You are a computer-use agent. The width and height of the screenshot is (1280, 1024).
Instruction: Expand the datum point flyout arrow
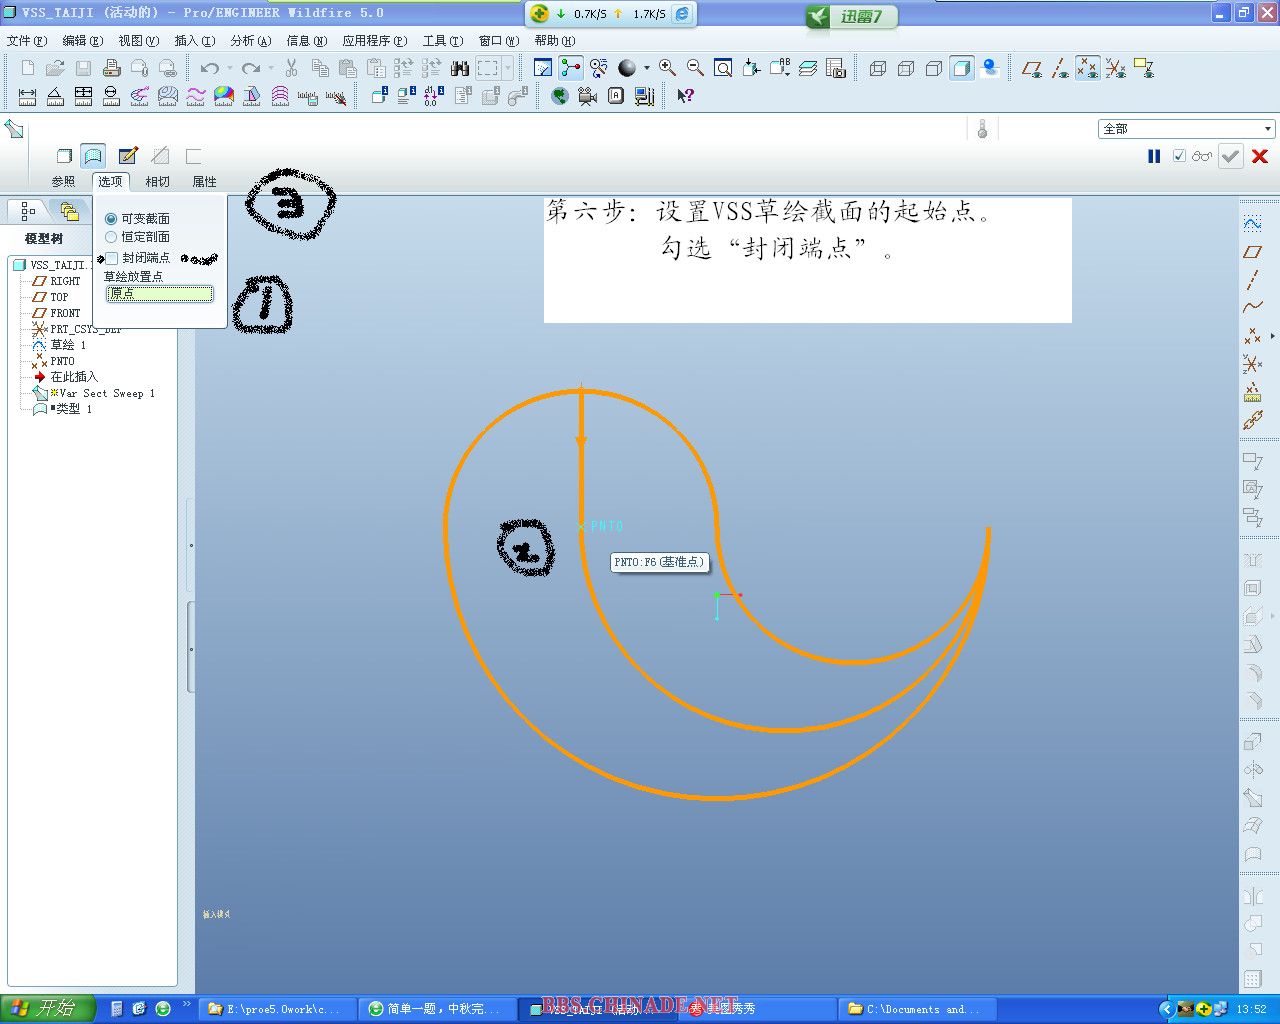(1272, 336)
